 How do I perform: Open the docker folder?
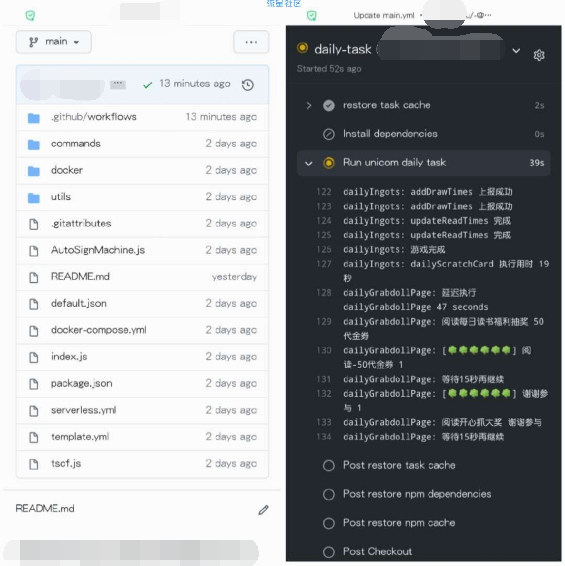(67, 170)
